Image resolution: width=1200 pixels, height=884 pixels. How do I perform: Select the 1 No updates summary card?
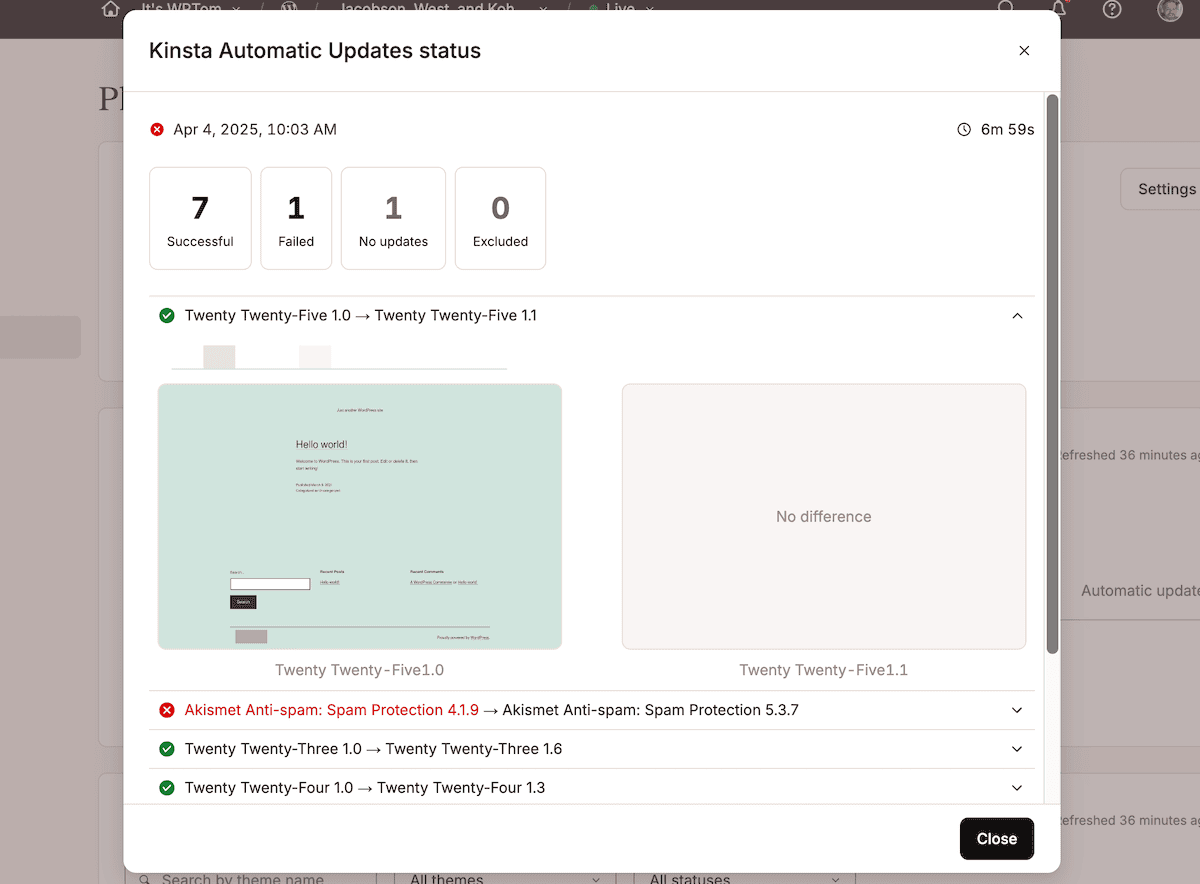click(393, 218)
